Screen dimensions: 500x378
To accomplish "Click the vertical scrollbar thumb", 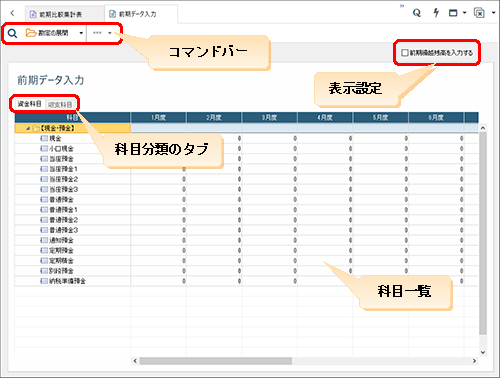I will [x=483, y=233].
